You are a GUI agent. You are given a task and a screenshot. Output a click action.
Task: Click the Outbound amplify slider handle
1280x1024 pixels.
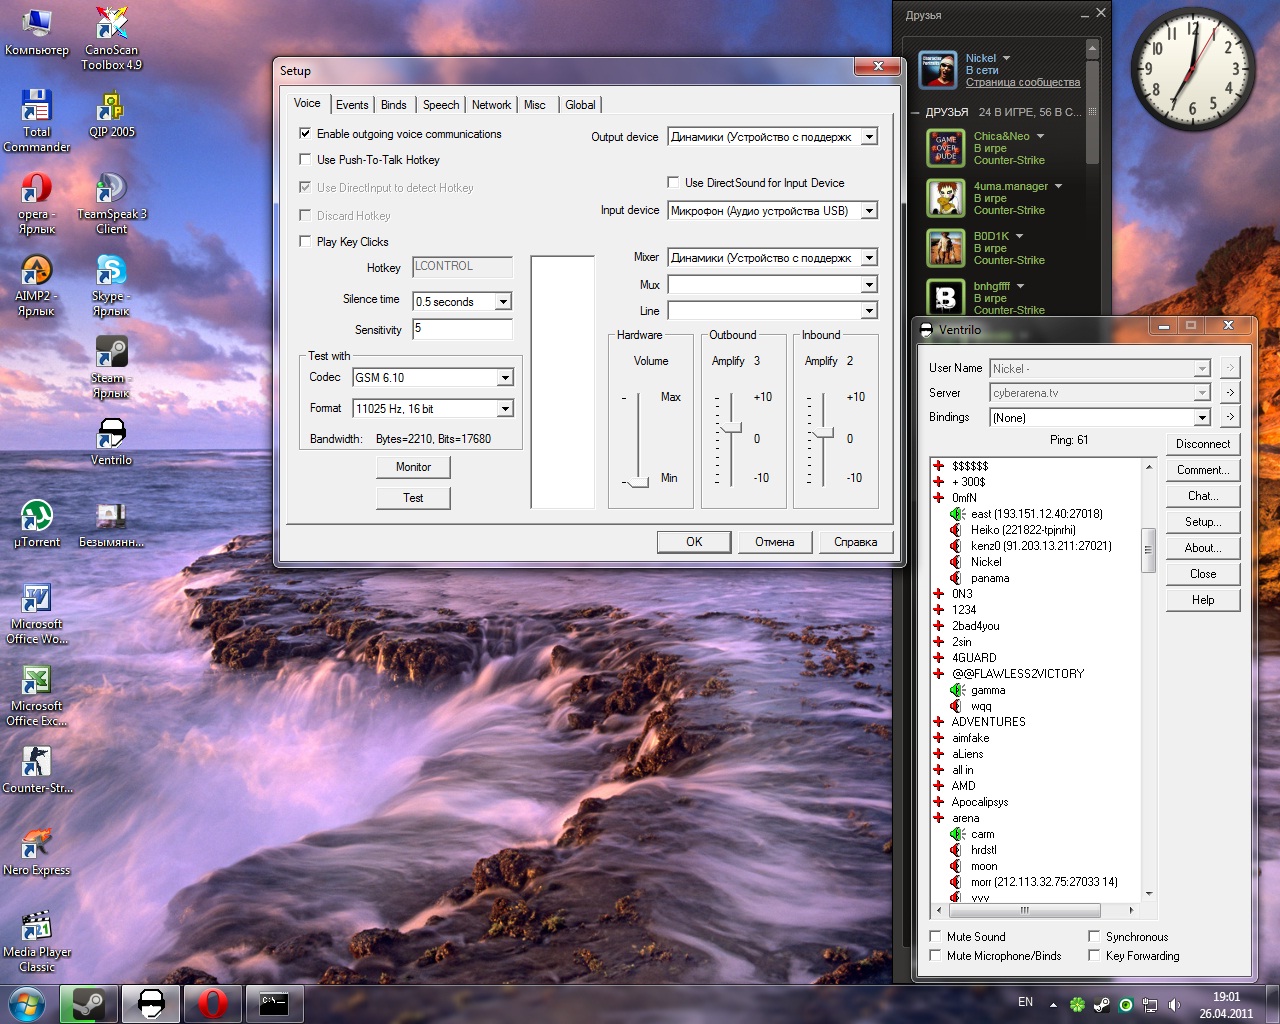(731, 428)
